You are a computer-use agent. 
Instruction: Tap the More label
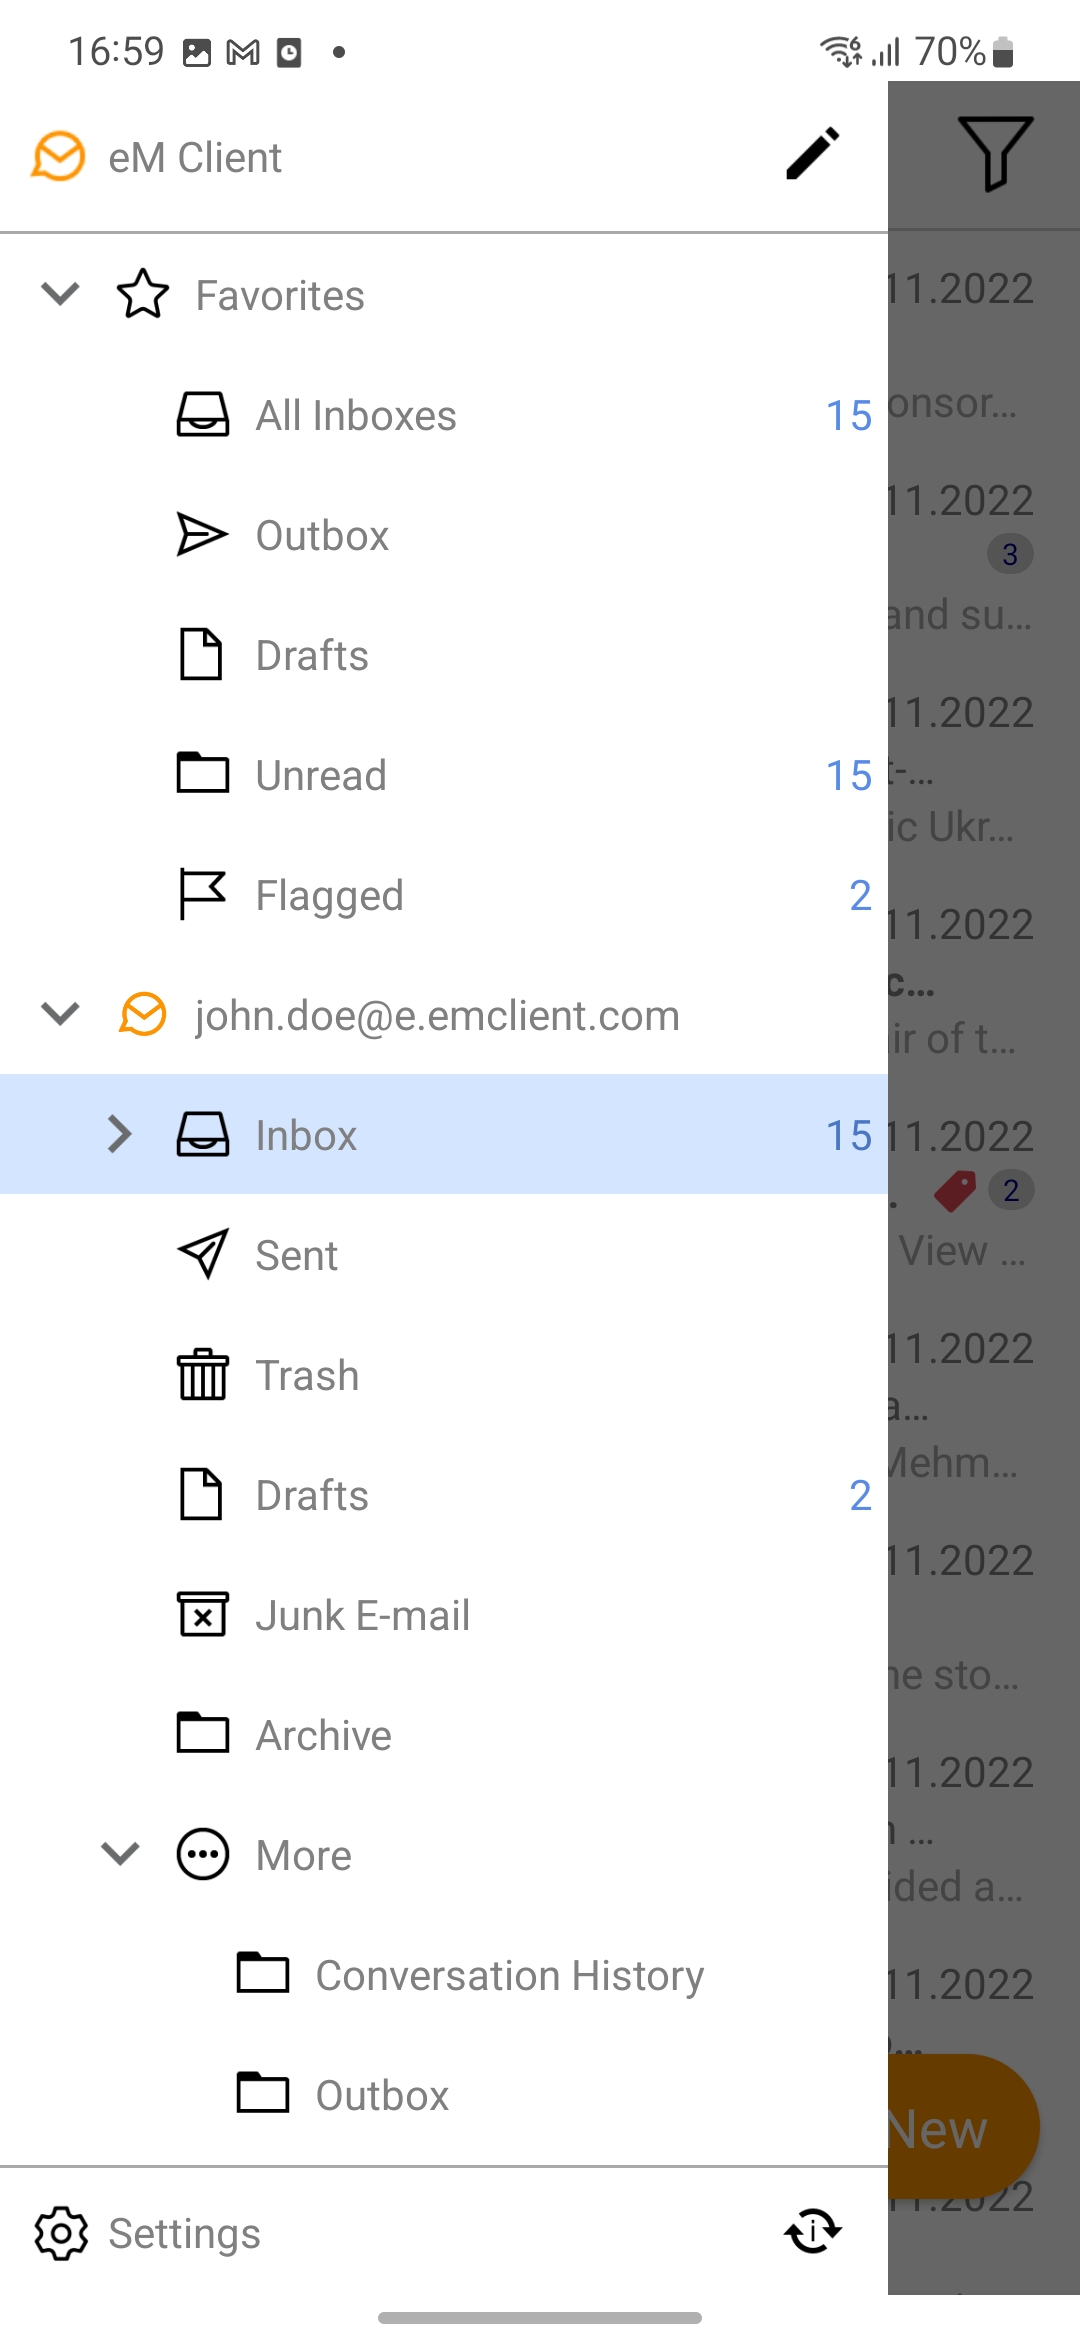304,1856
